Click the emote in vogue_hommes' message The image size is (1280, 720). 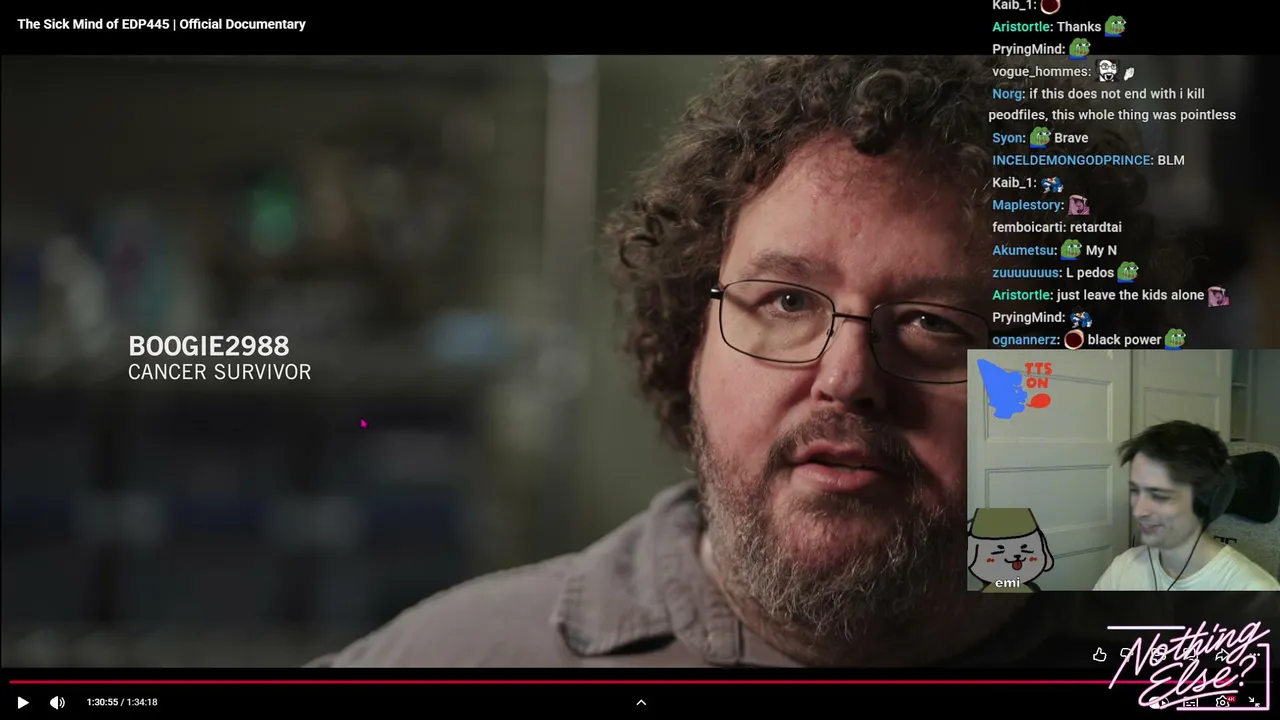(x=1107, y=71)
